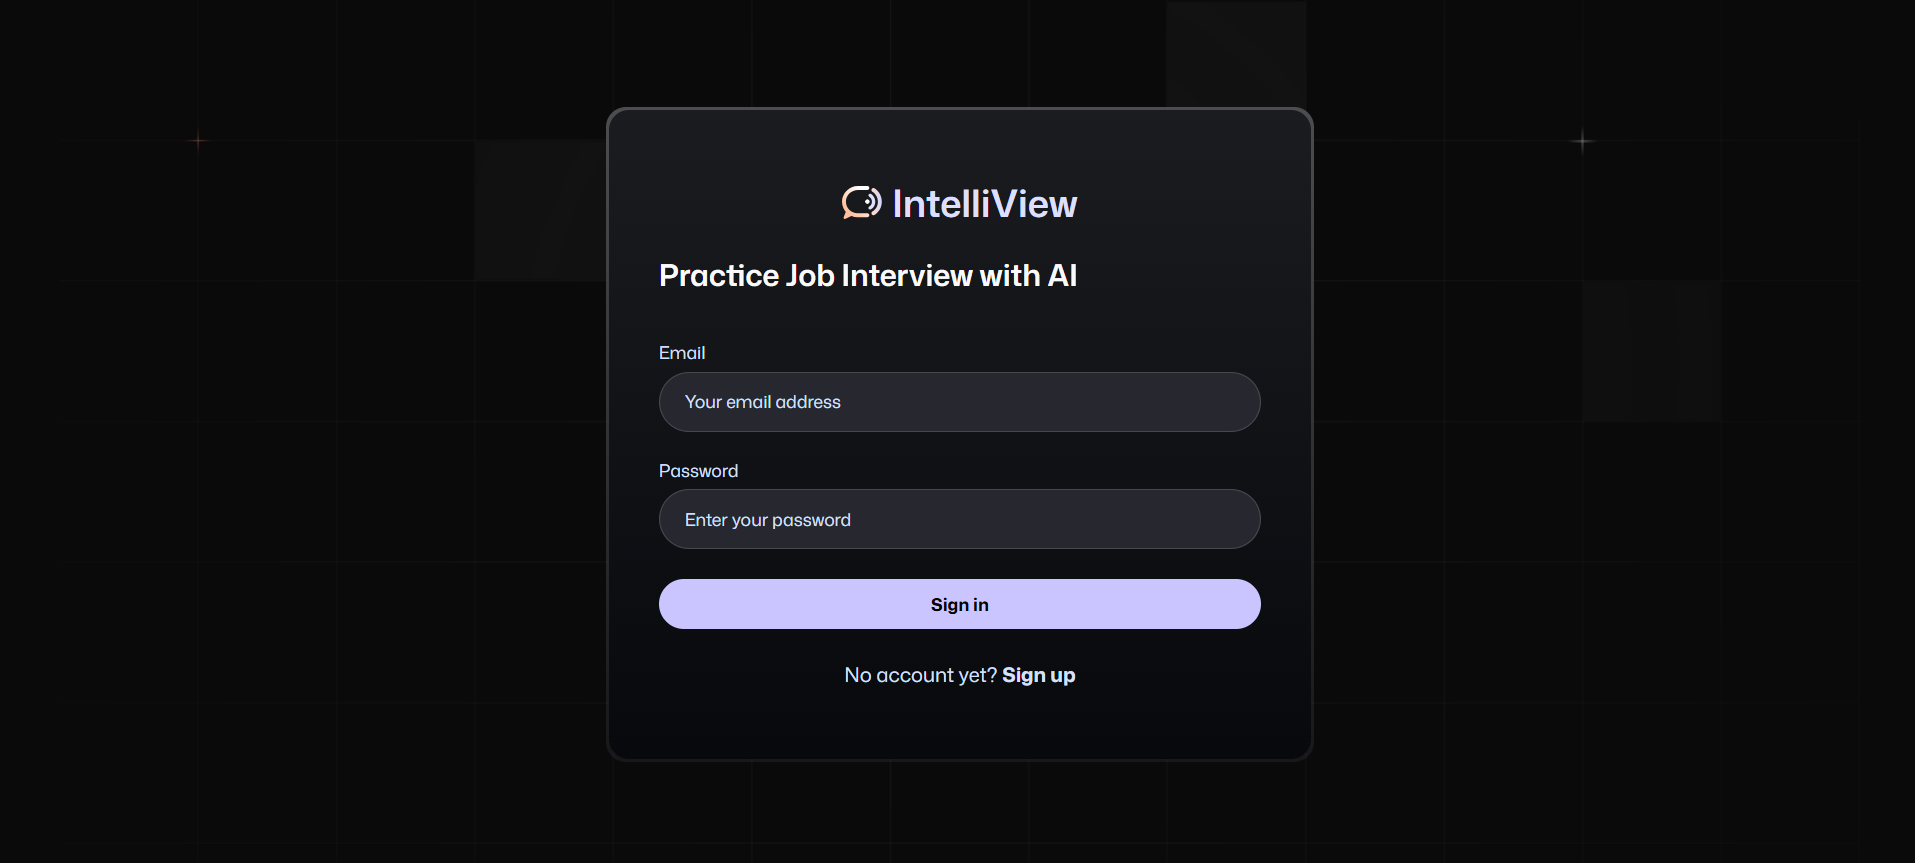Screen dimensions: 1915x863
Task: Click the highlighted grid square above the login card
Action: [1236, 52]
